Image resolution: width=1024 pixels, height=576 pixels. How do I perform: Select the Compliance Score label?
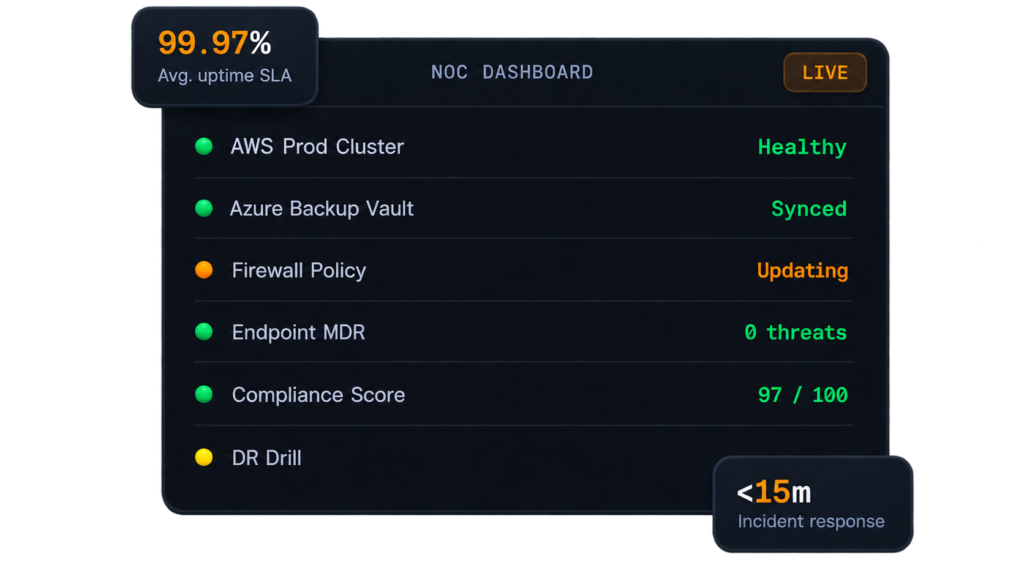tap(318, 394)
